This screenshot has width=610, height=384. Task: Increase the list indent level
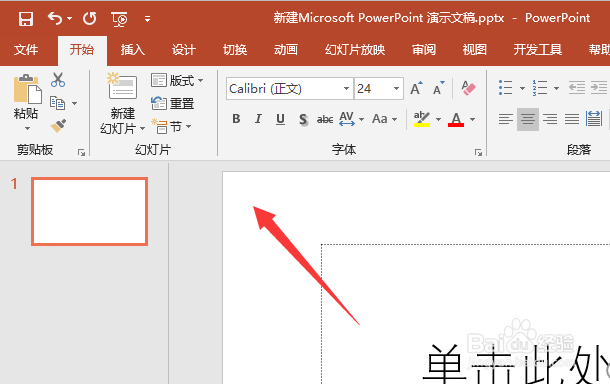599,88
